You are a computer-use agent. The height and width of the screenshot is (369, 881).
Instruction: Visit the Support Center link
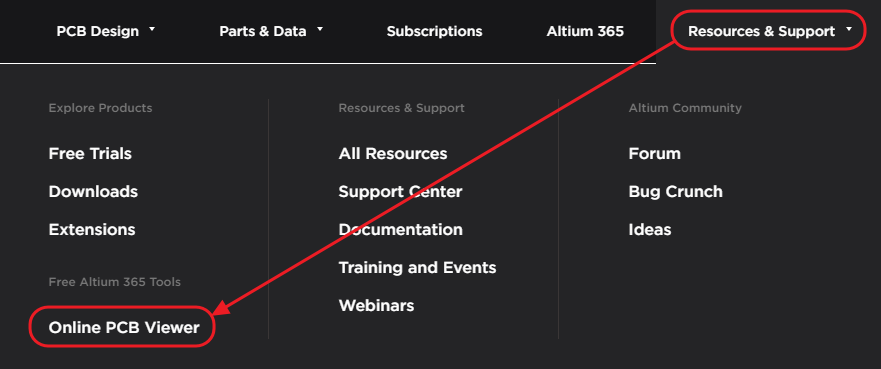click(401, 192)
